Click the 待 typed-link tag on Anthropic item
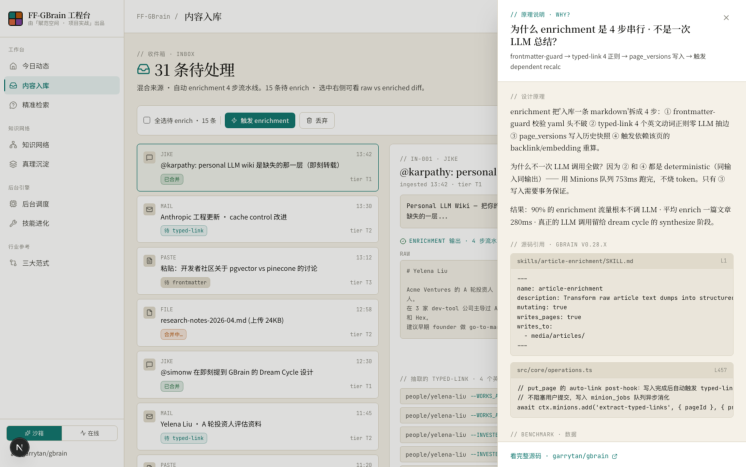The width and height of the screenshot is (746, 467). pos(184,231)
